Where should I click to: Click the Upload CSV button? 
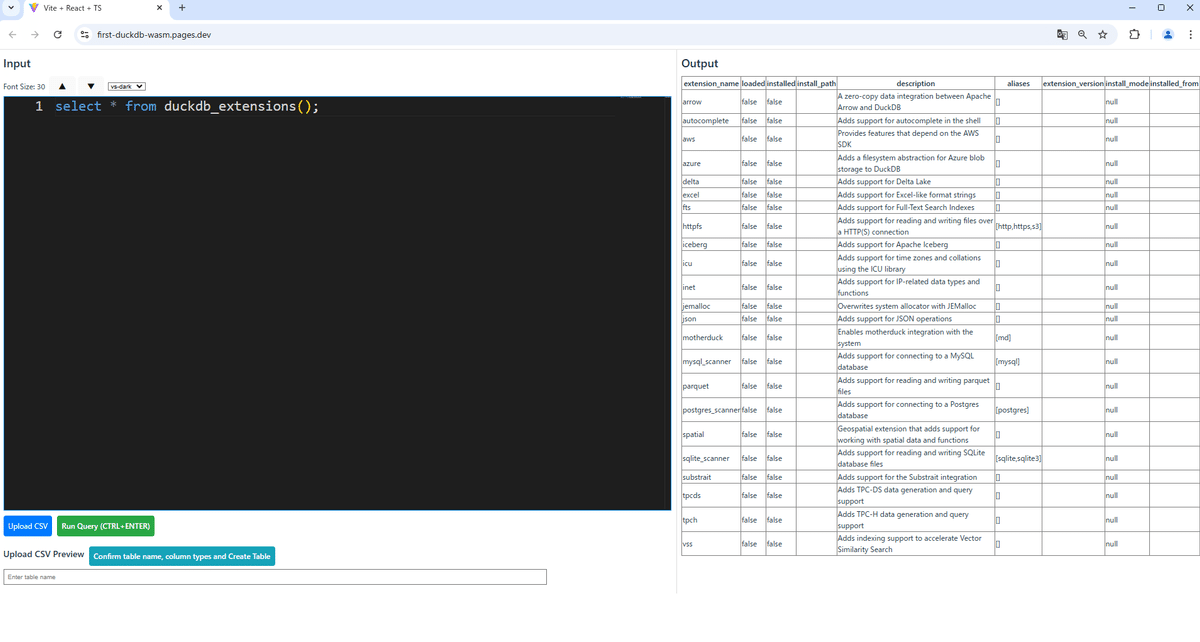(x=27, y=525)
